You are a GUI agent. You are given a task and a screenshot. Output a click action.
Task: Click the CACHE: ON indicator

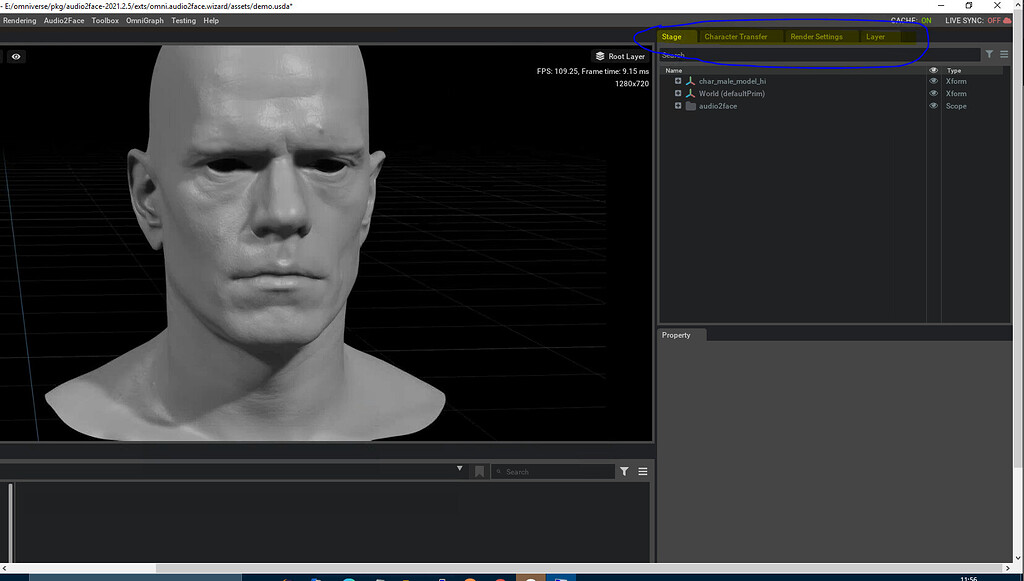(908, 18)
